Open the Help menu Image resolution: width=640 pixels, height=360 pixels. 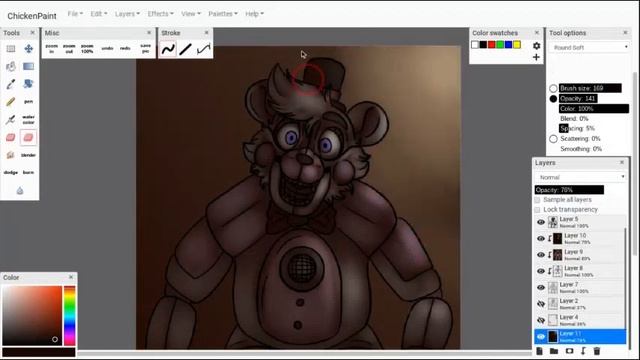pyautogui.click(x=254, y=14)
